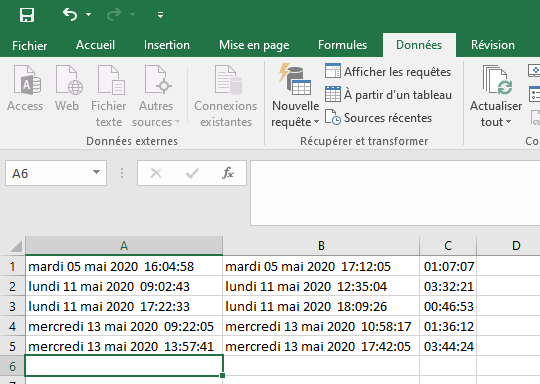Open the Customize Quick Access Toolbar menu
The height and width of the screenshot is (384, 540).
tap(160, 15)
